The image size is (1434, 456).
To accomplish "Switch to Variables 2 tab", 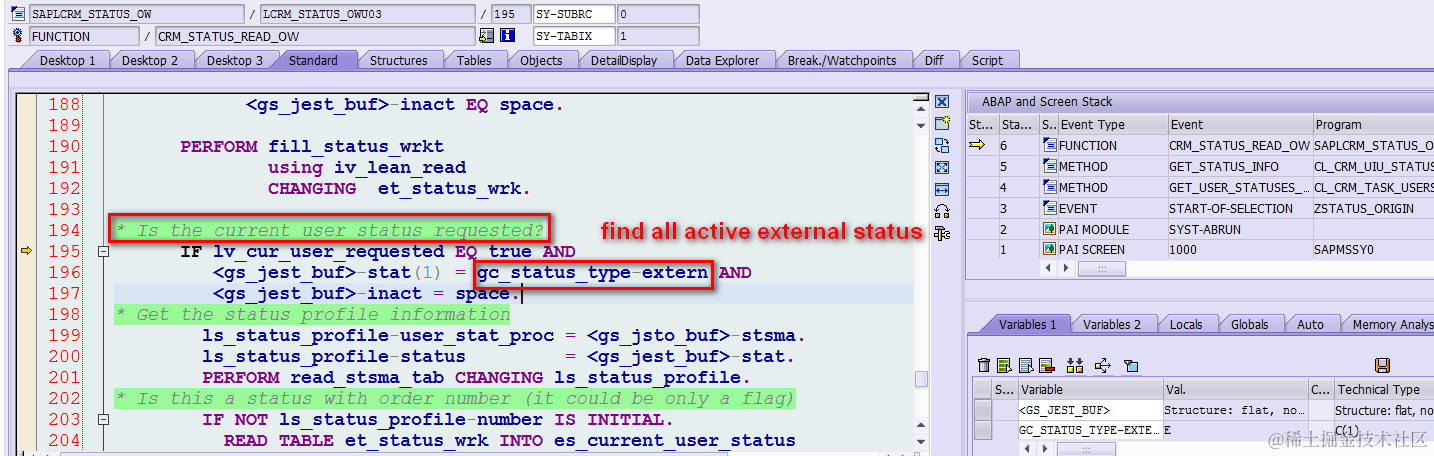I will click(x=1112, y=324).
